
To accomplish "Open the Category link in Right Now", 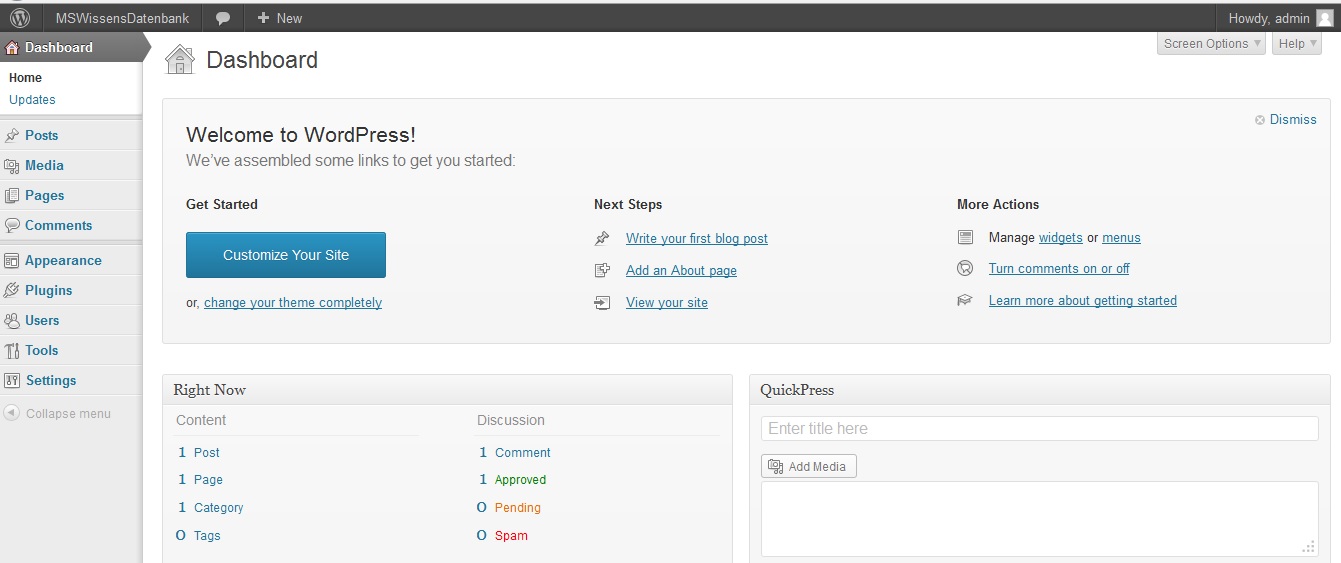I will coord(219,508).
